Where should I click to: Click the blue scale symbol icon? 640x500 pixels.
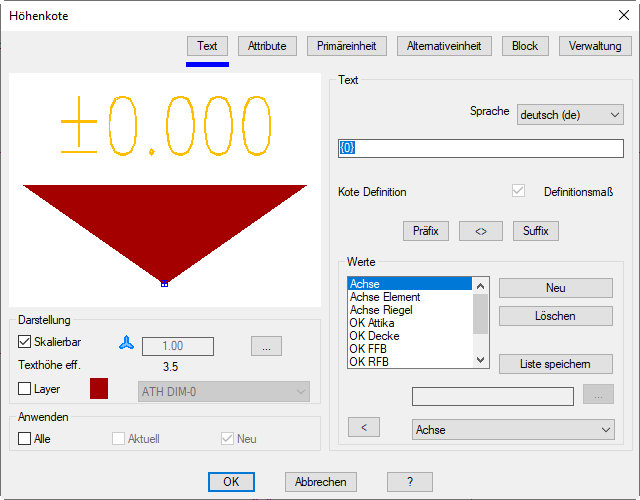[124, 342]
